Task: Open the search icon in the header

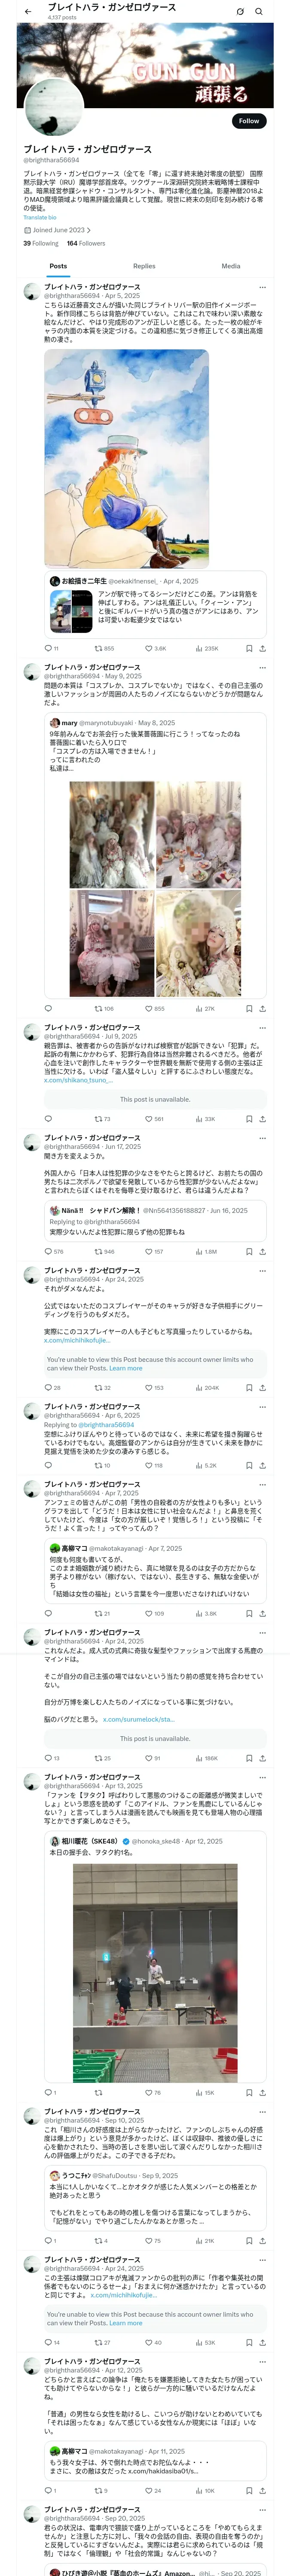Action: 258,11
